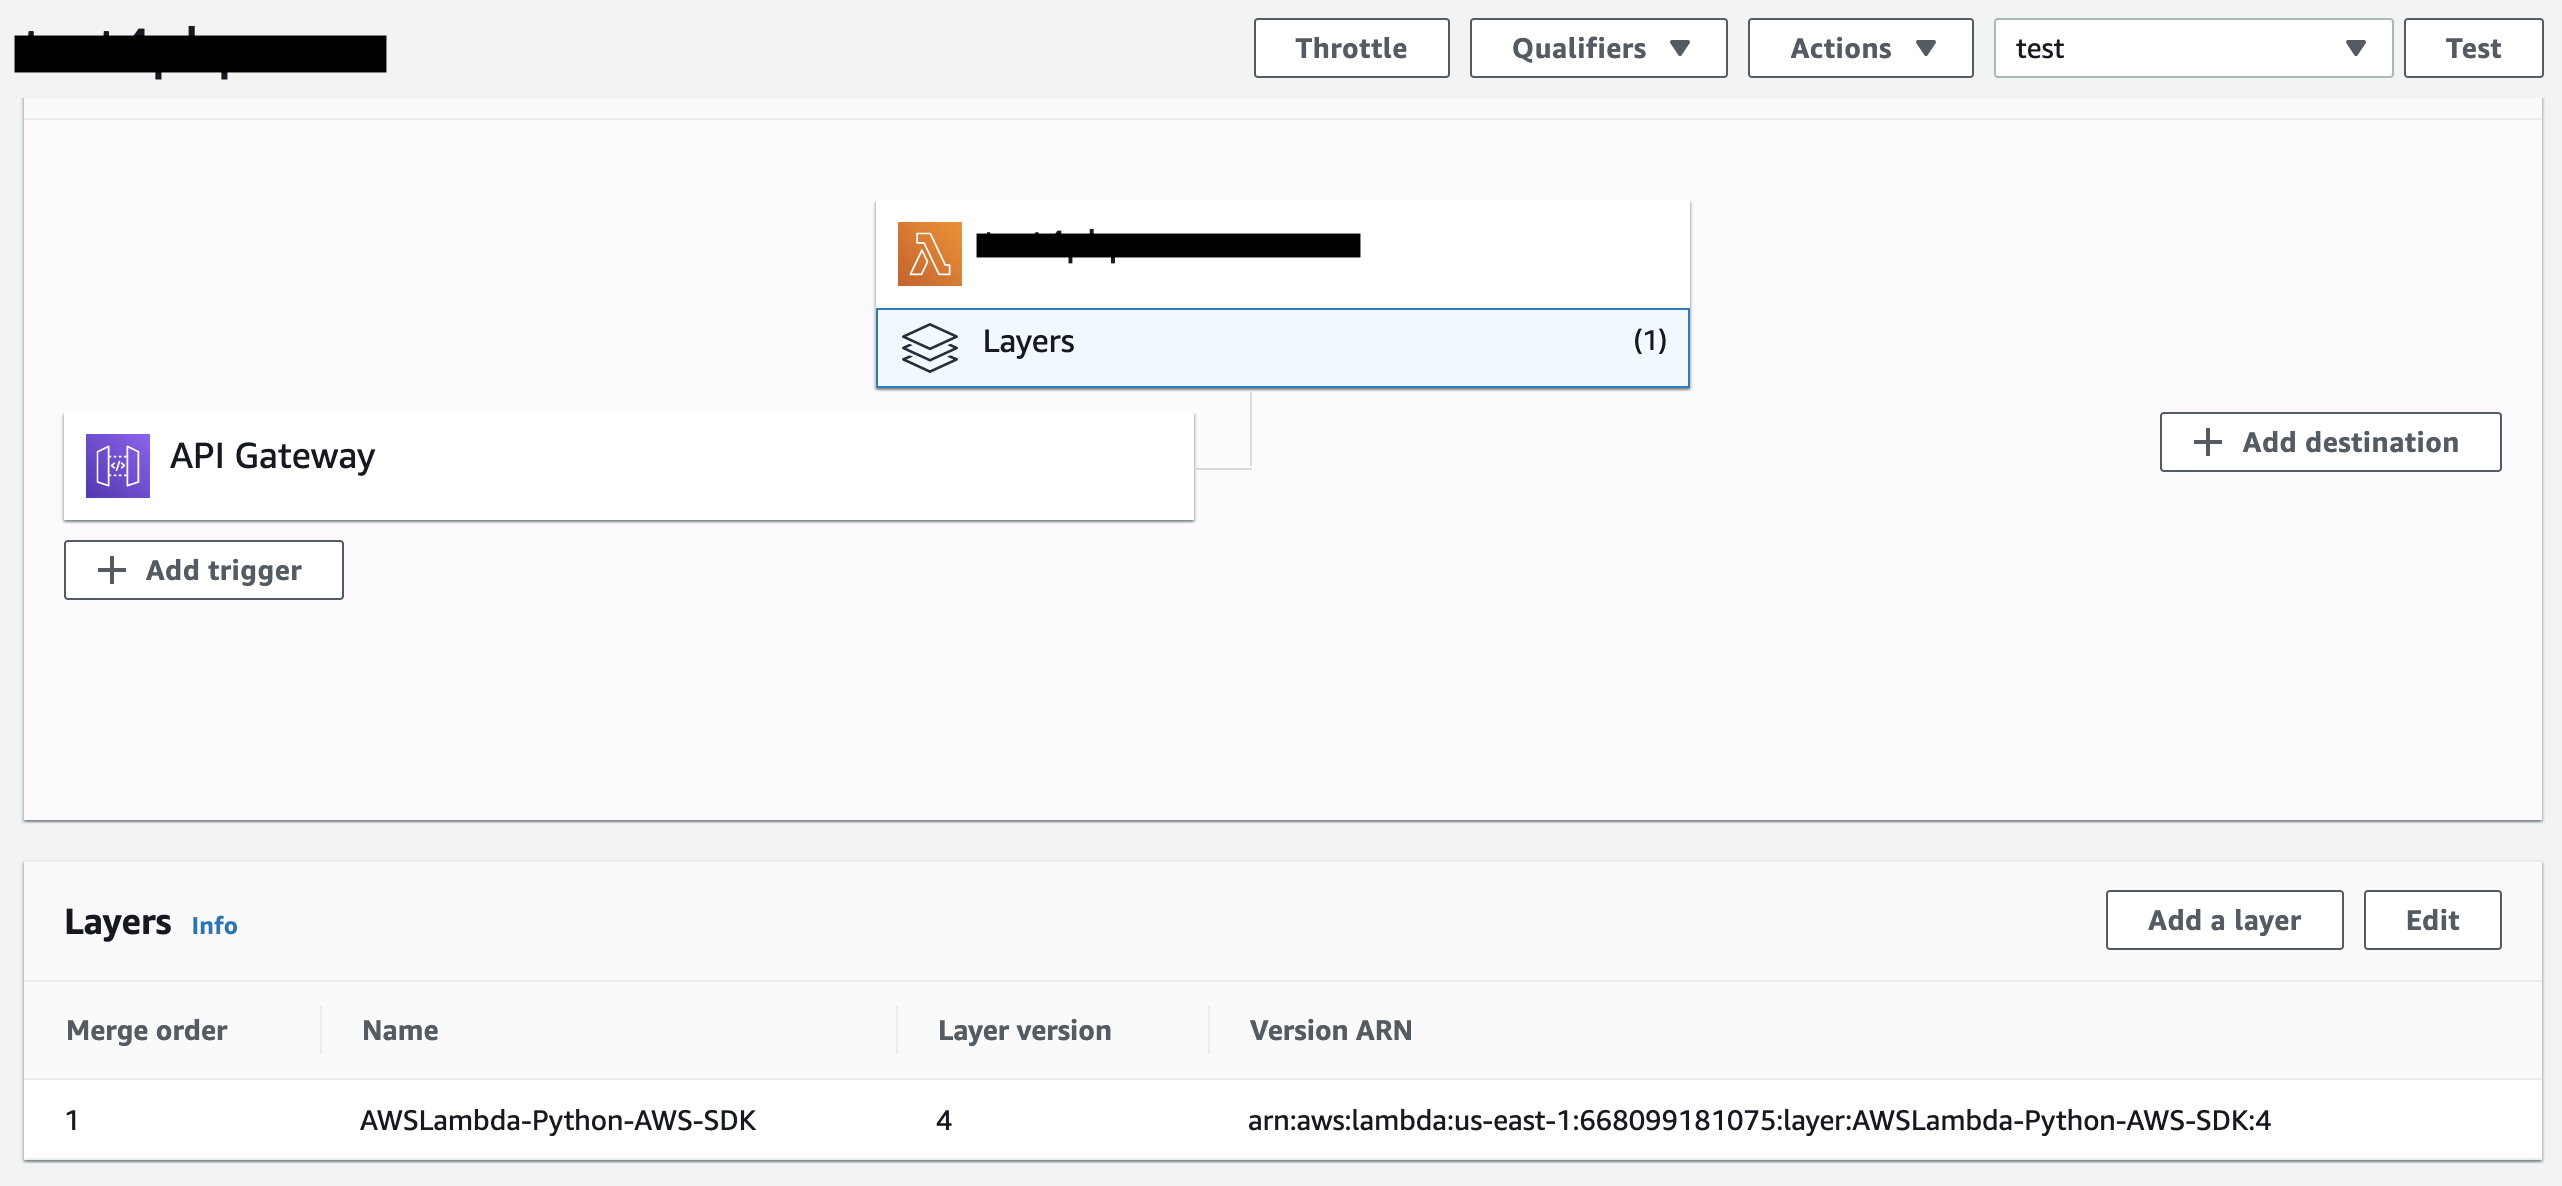Click the purple API Gateway icon

pos(118,466)
